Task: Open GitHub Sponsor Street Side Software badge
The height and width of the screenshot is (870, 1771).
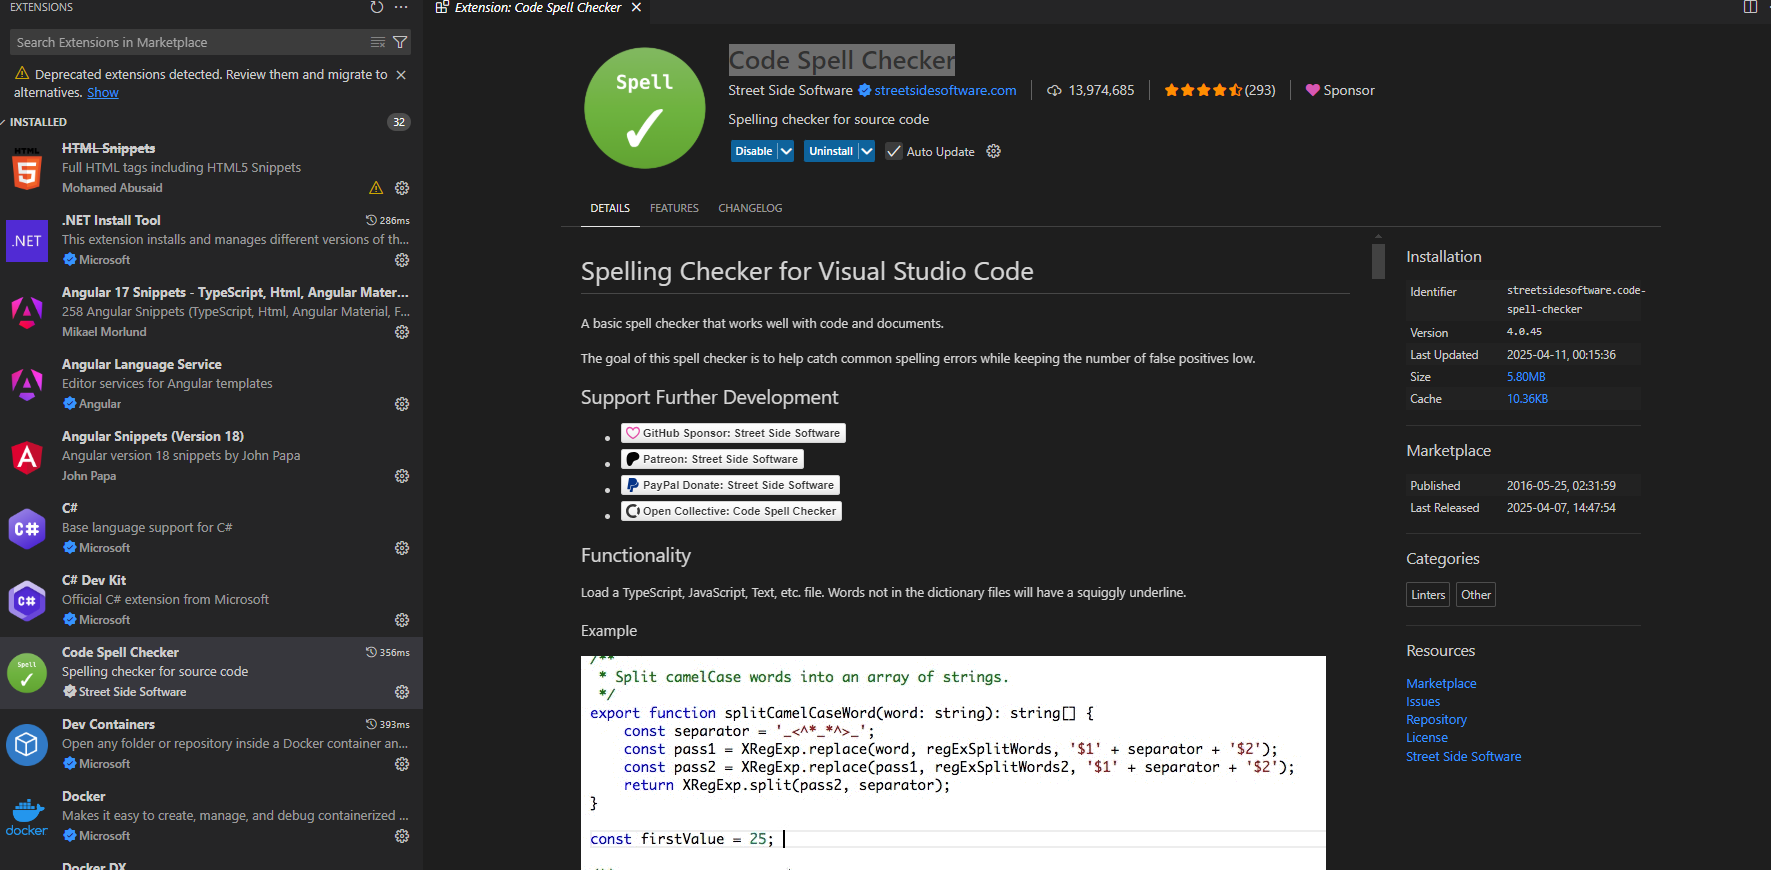Action: 733,433
